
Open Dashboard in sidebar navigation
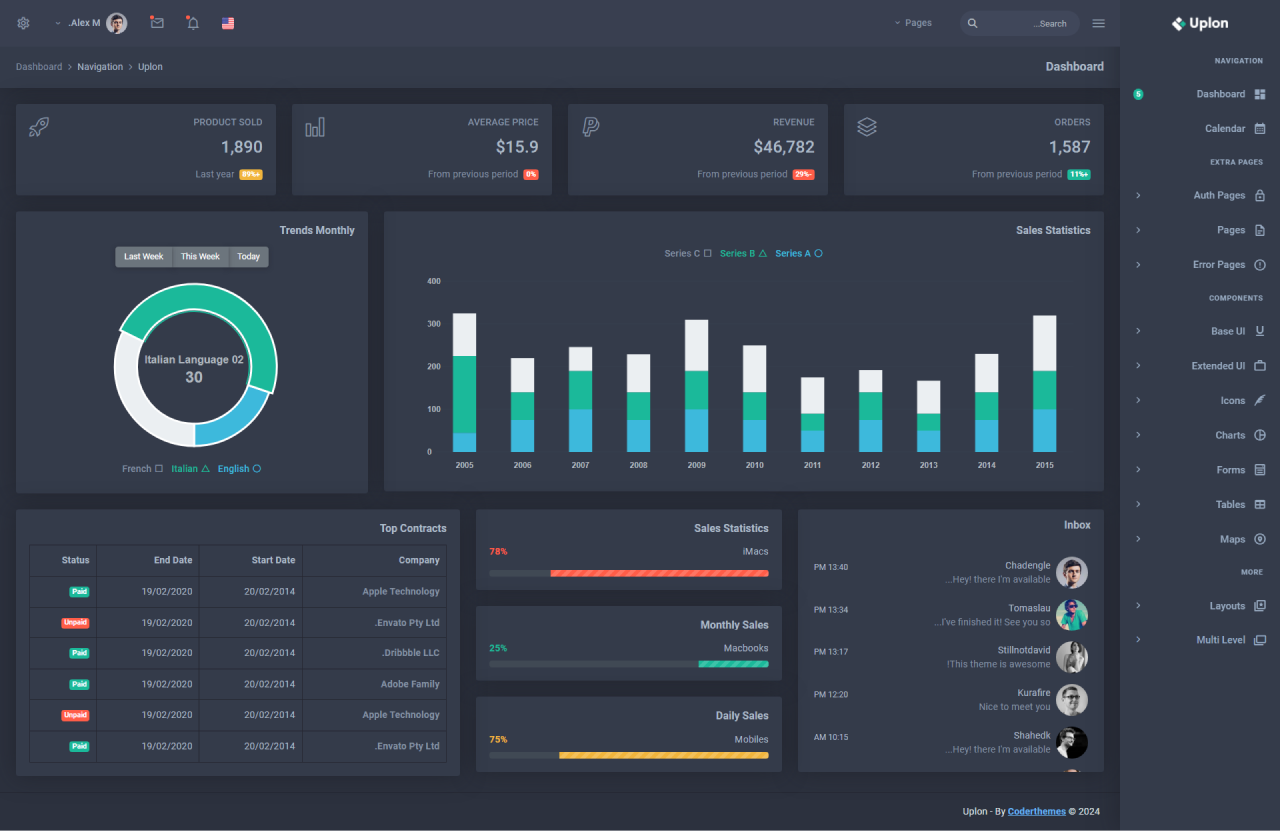pyautogui.click(x=1200, y=94)
